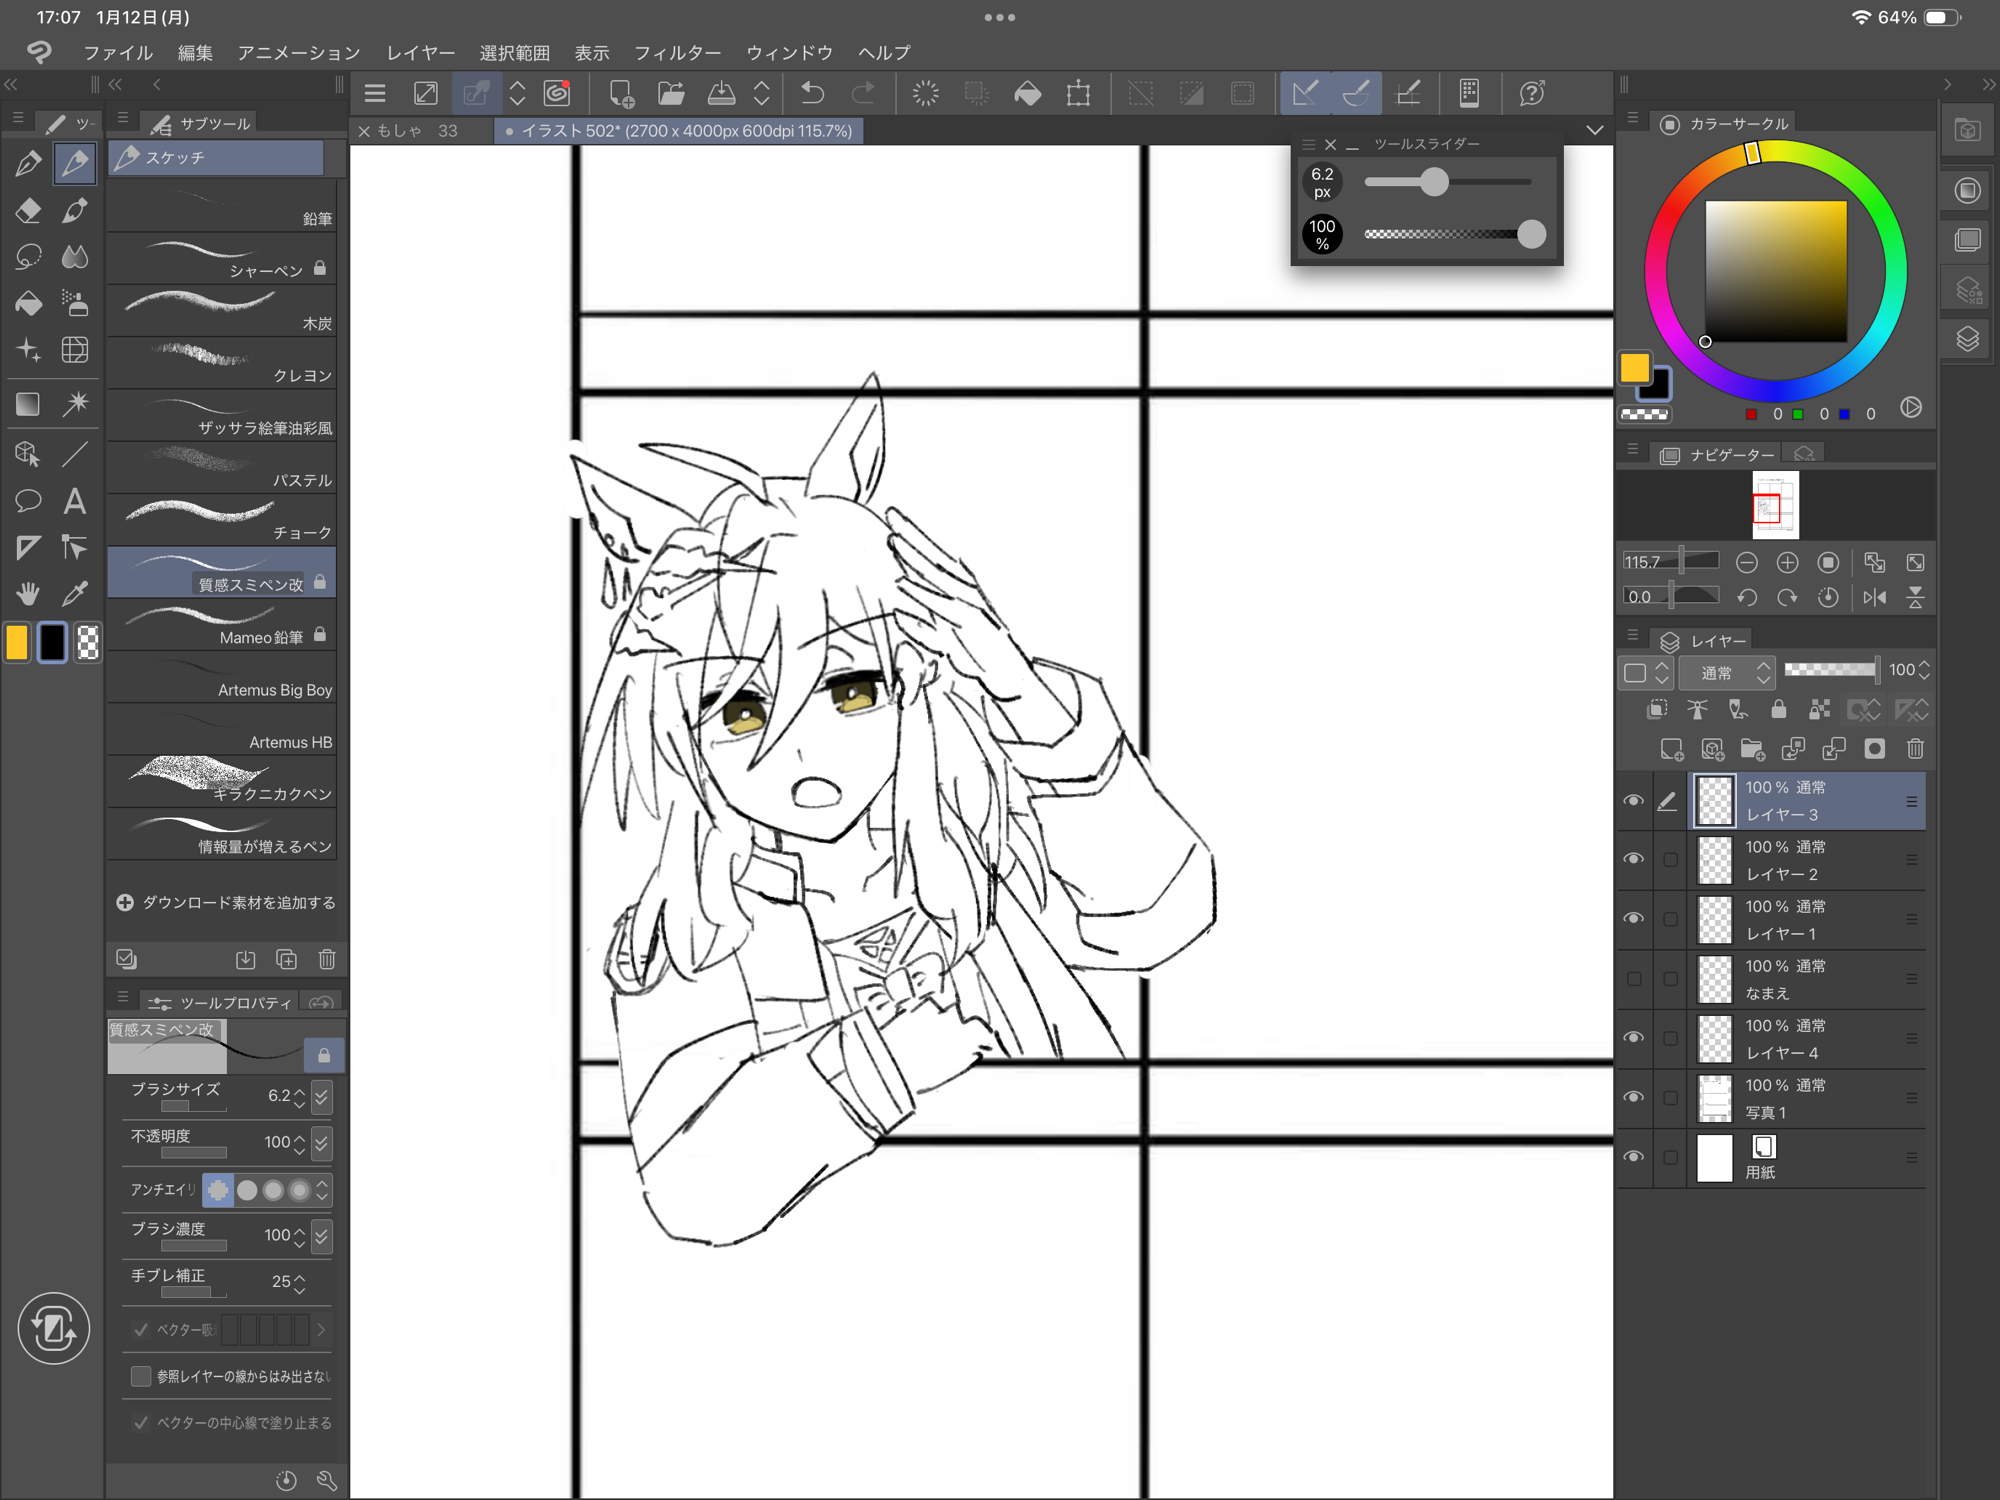Click the Undo arrow in the command bar

tap(812, 94)
